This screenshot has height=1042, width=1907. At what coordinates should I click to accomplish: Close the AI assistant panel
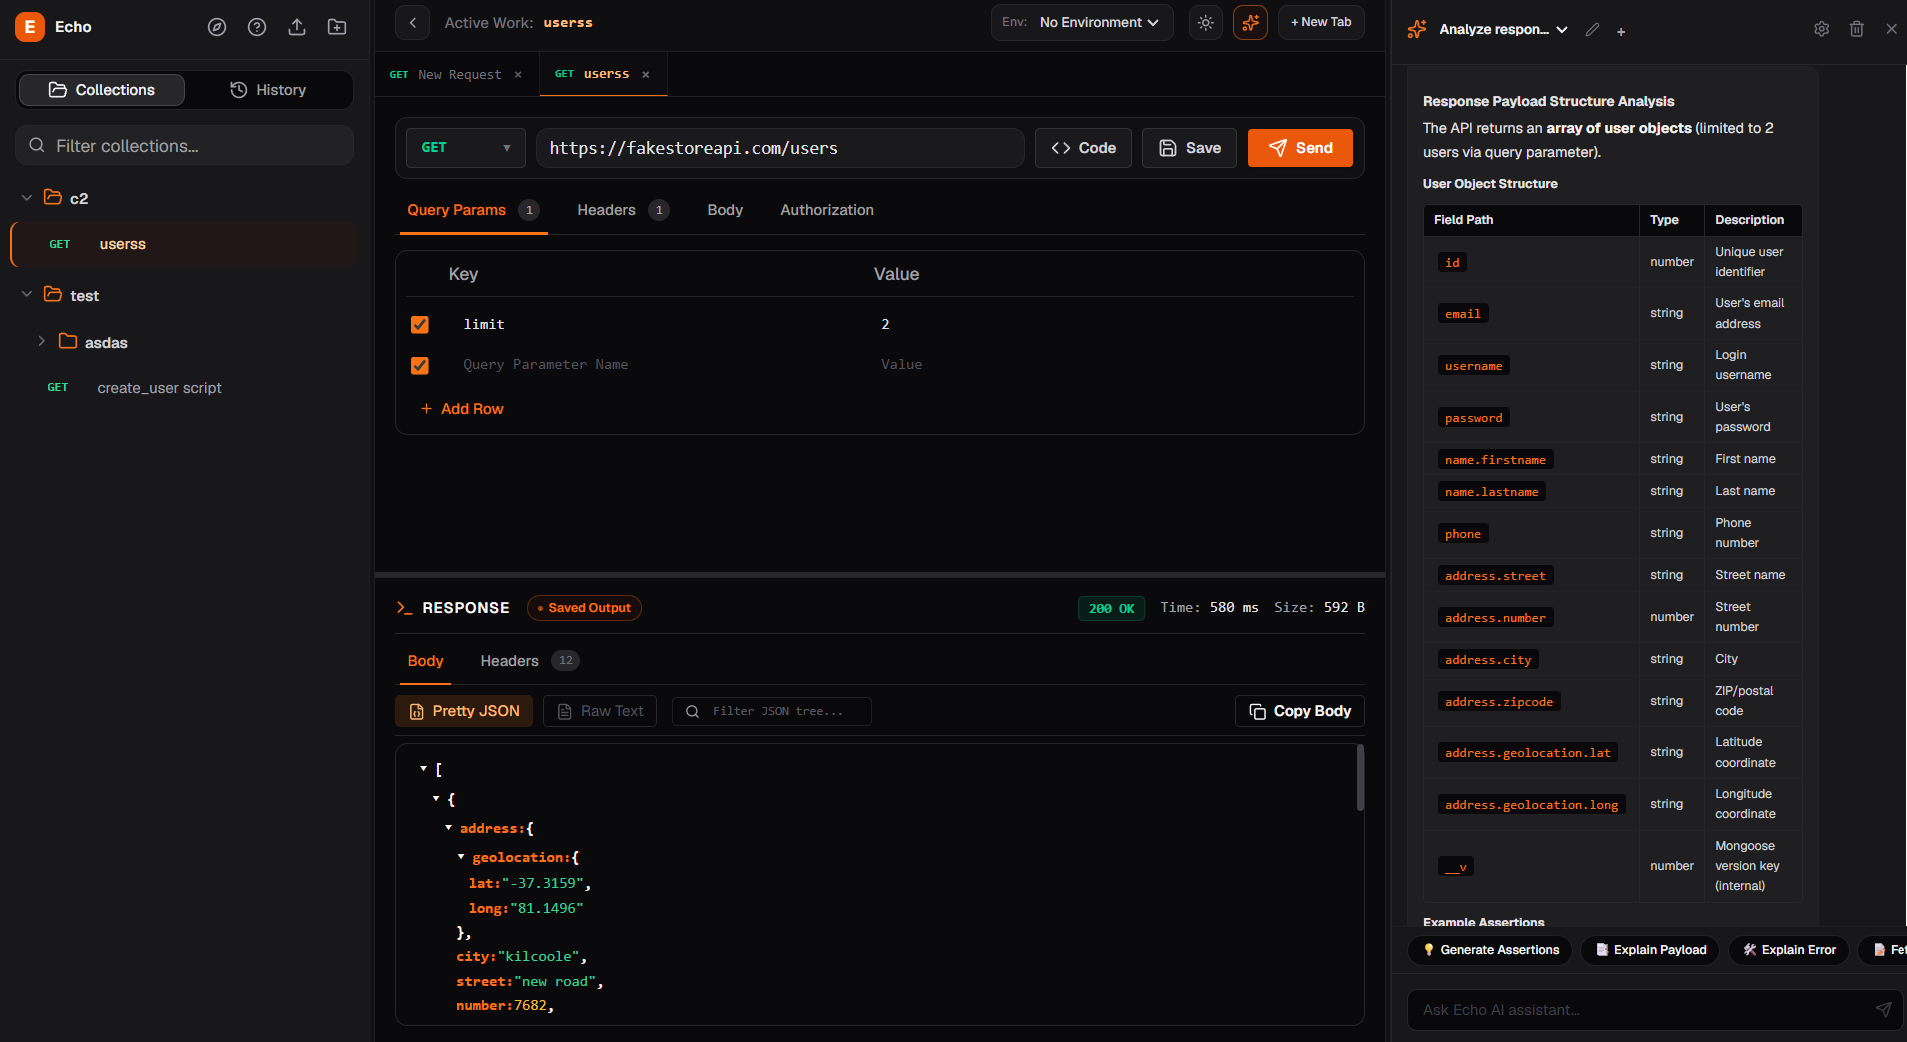1891,29
